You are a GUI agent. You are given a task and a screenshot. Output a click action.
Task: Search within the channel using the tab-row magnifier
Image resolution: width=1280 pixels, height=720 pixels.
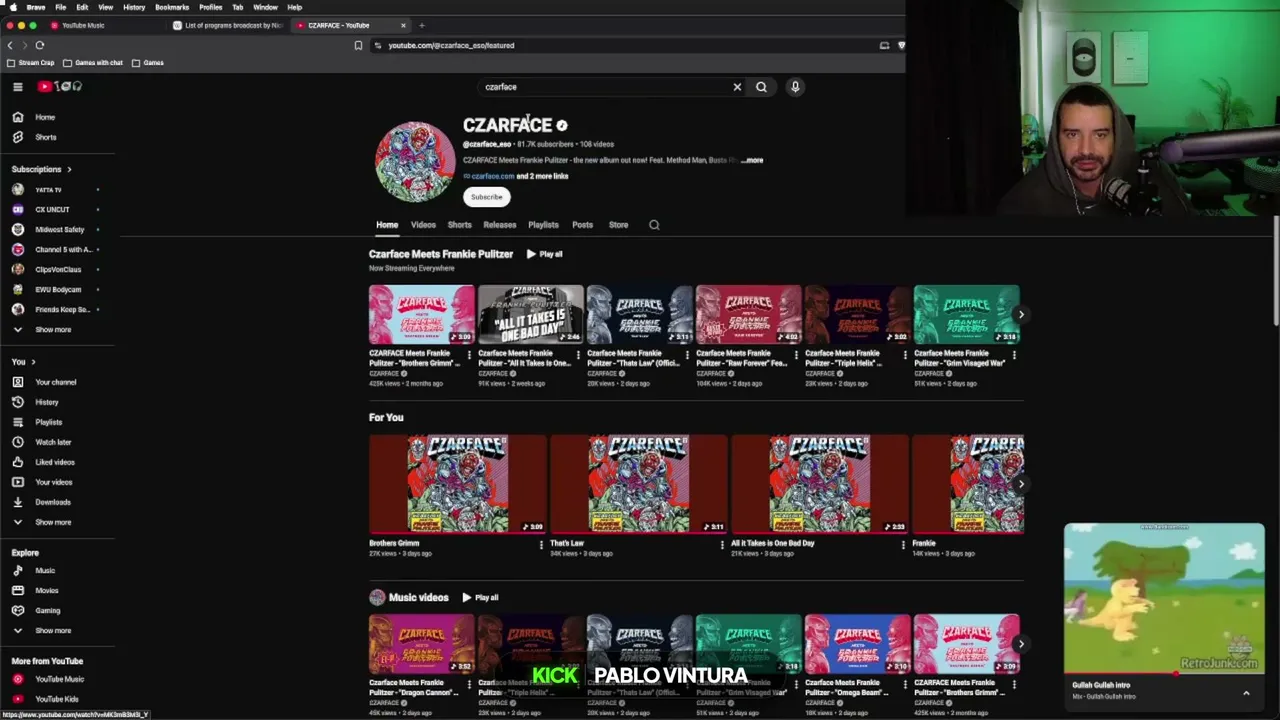coord(654,225)
